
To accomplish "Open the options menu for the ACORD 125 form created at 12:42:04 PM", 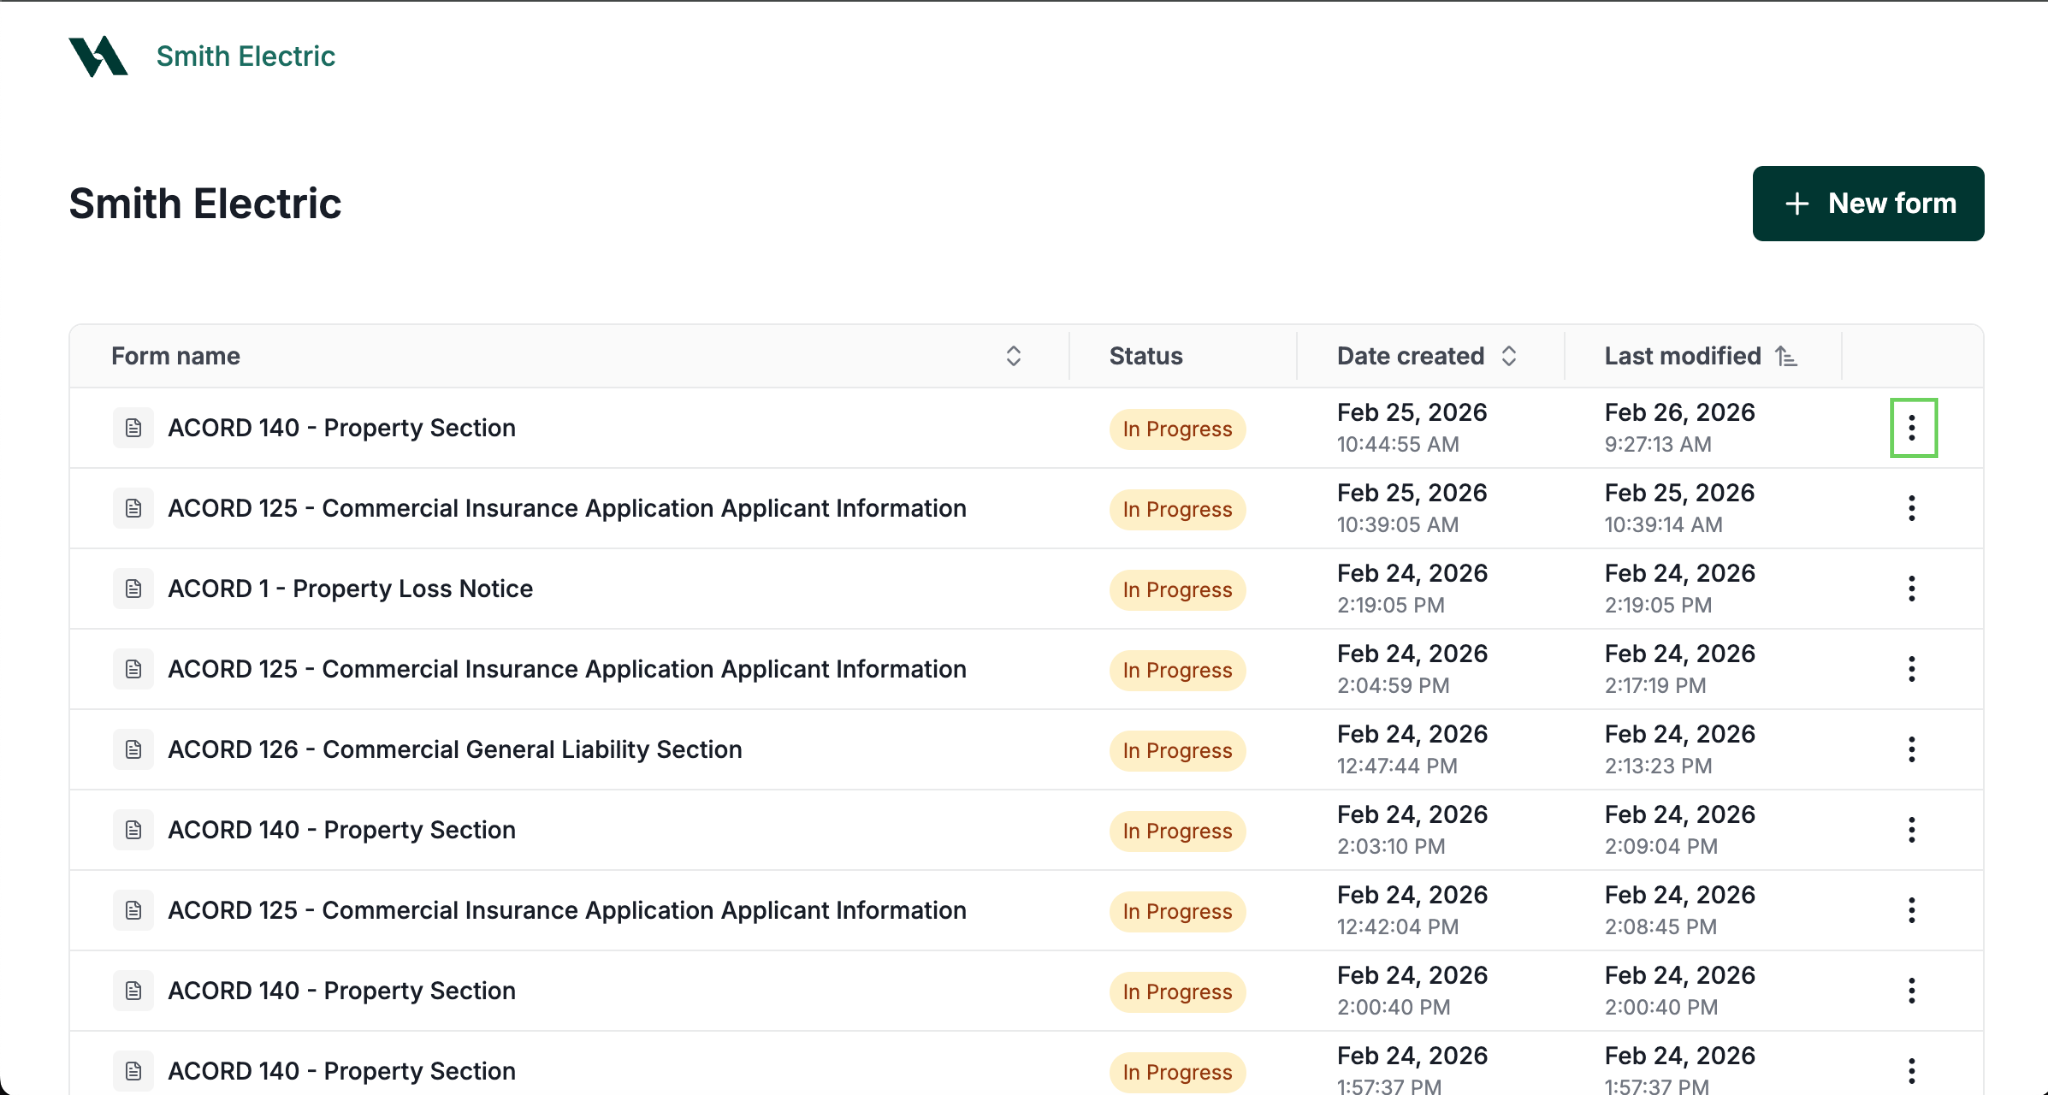I will (1912, 910).
